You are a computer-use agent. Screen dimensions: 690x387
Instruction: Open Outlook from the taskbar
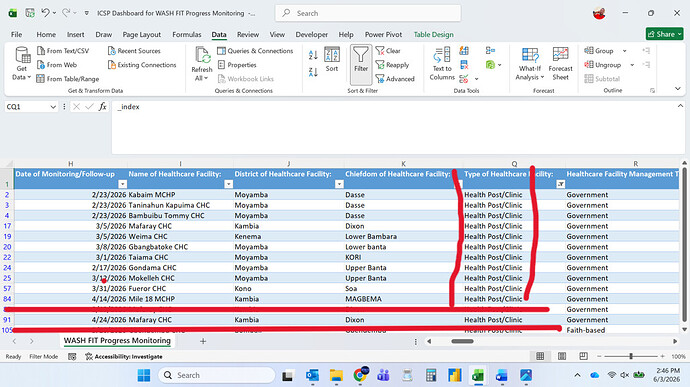pyautogui.click(x=312, y=375)
